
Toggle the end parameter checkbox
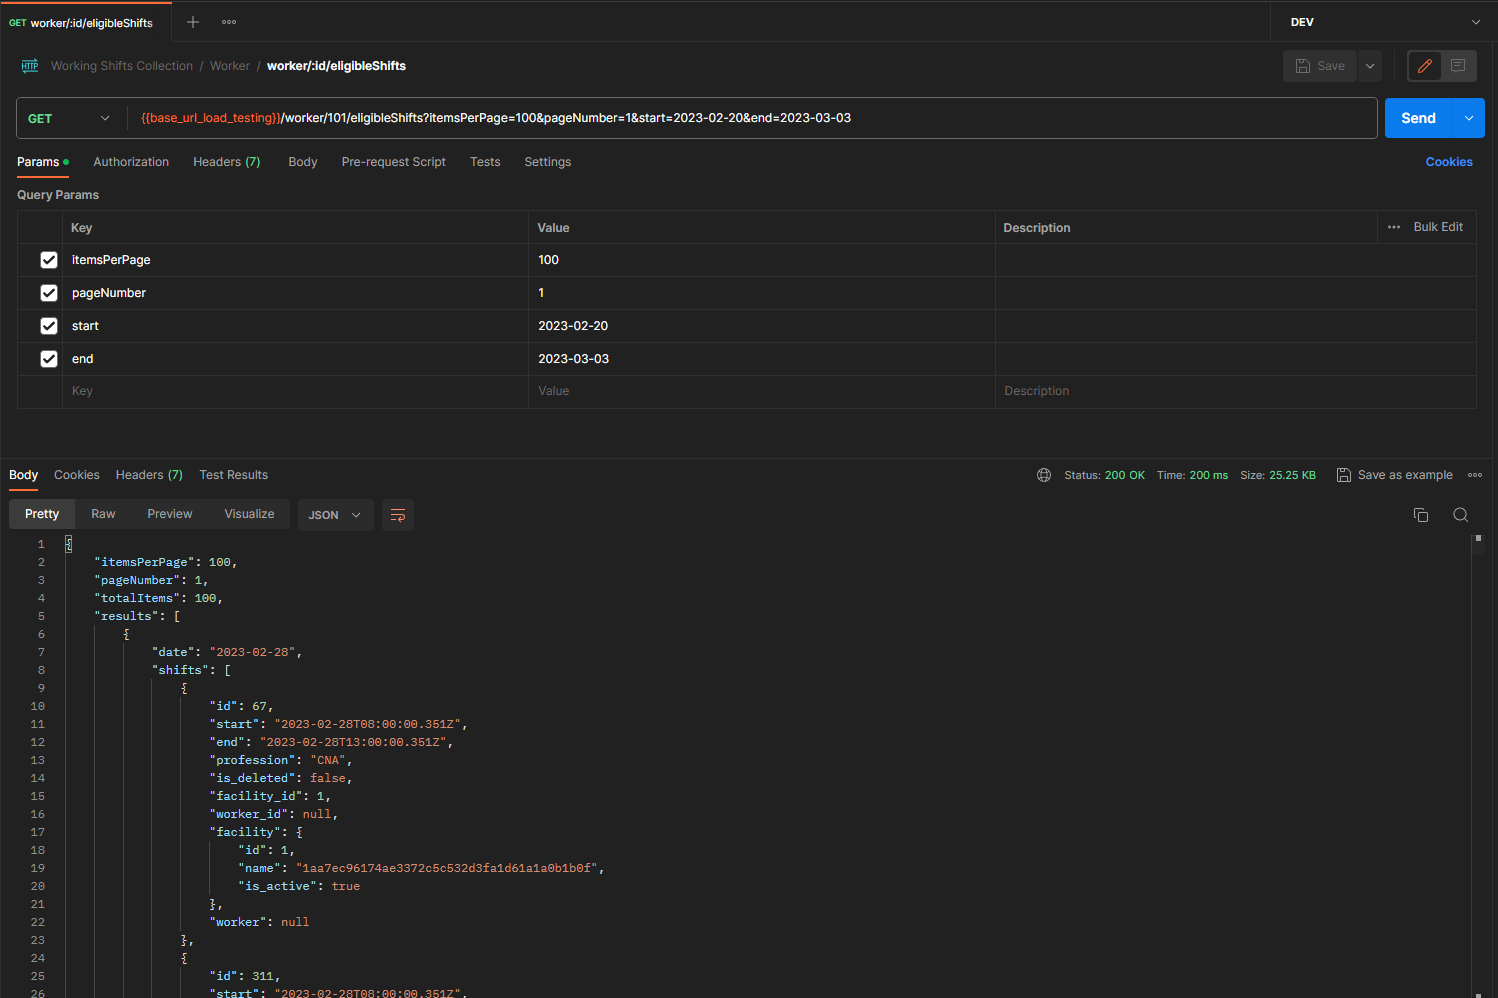(49, 359)
